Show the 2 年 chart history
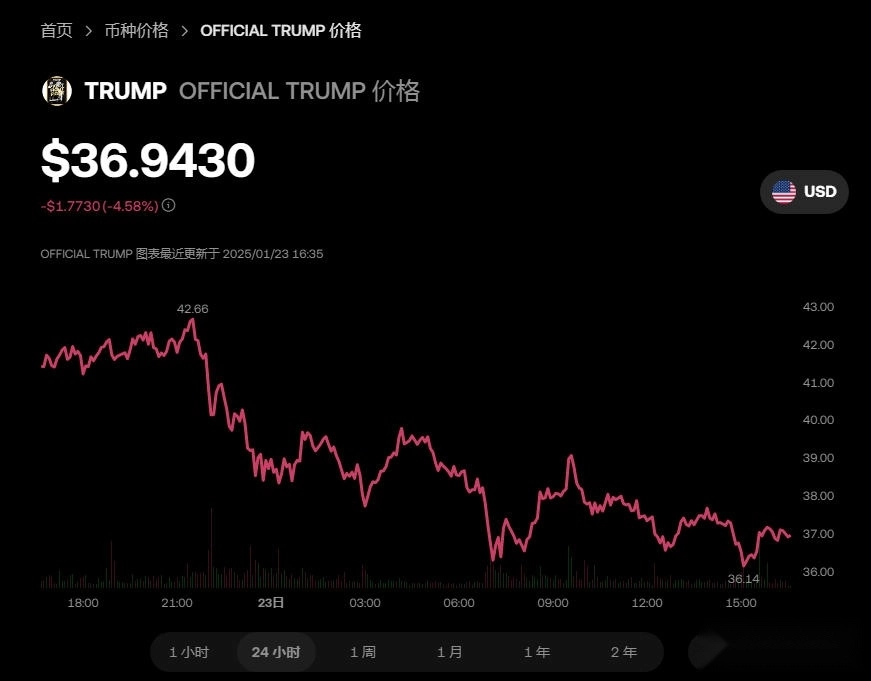The width and height of the screenshot is (871, 681). tap(624, 652)
